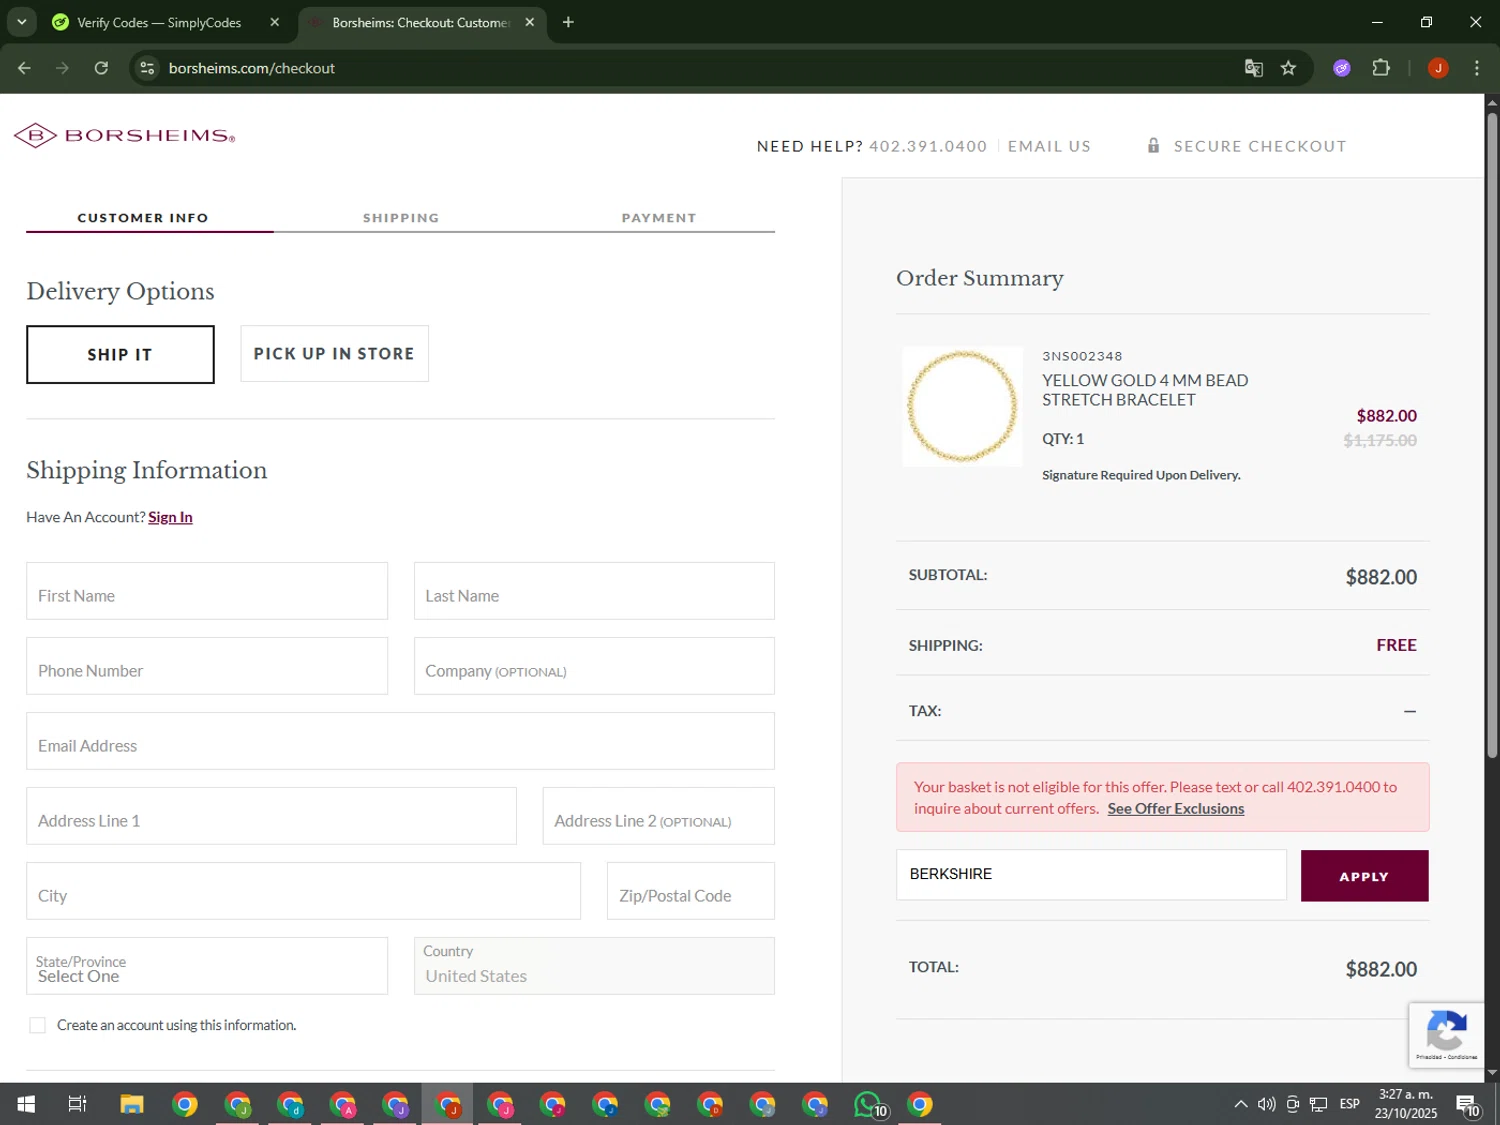The image size is (1500, 1125).
Task: Focus the Email Address field
Action: (x=400, y=741)
